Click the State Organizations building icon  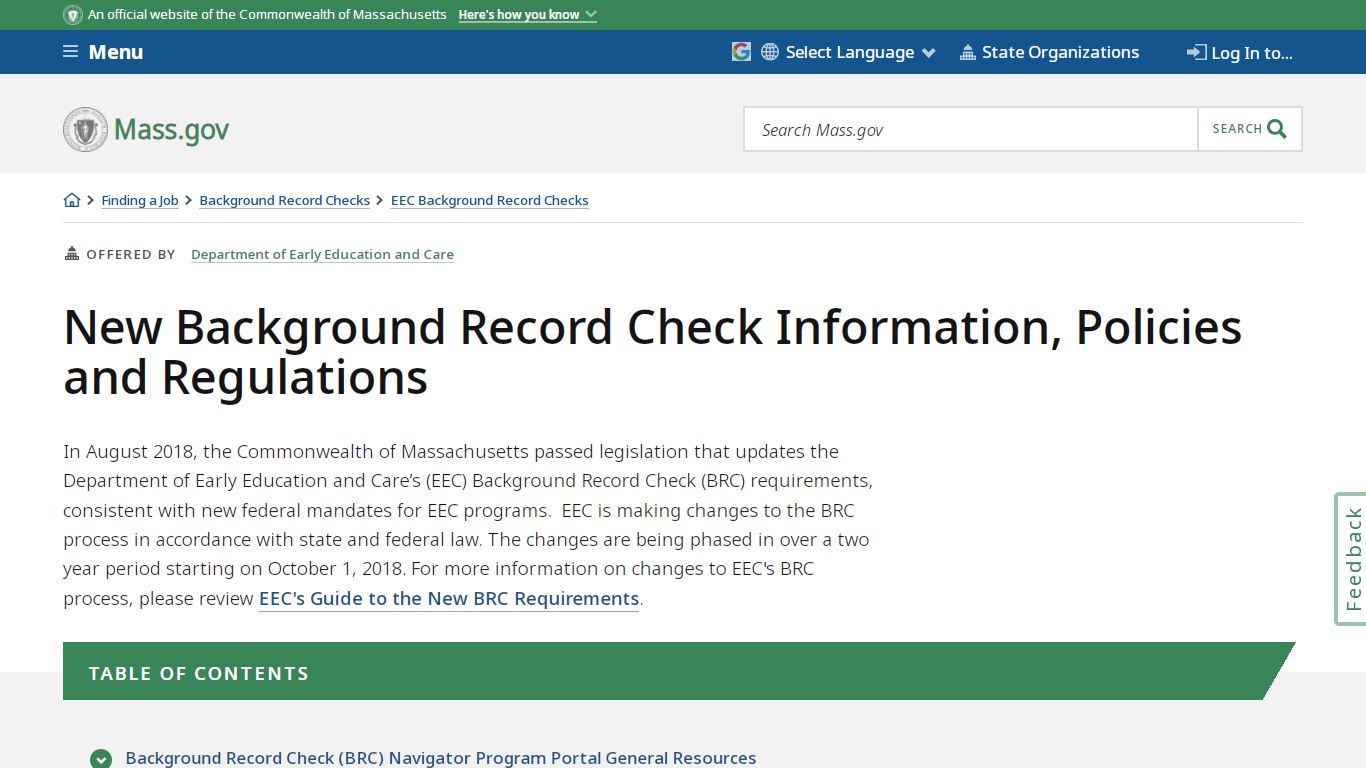[967, 52]
